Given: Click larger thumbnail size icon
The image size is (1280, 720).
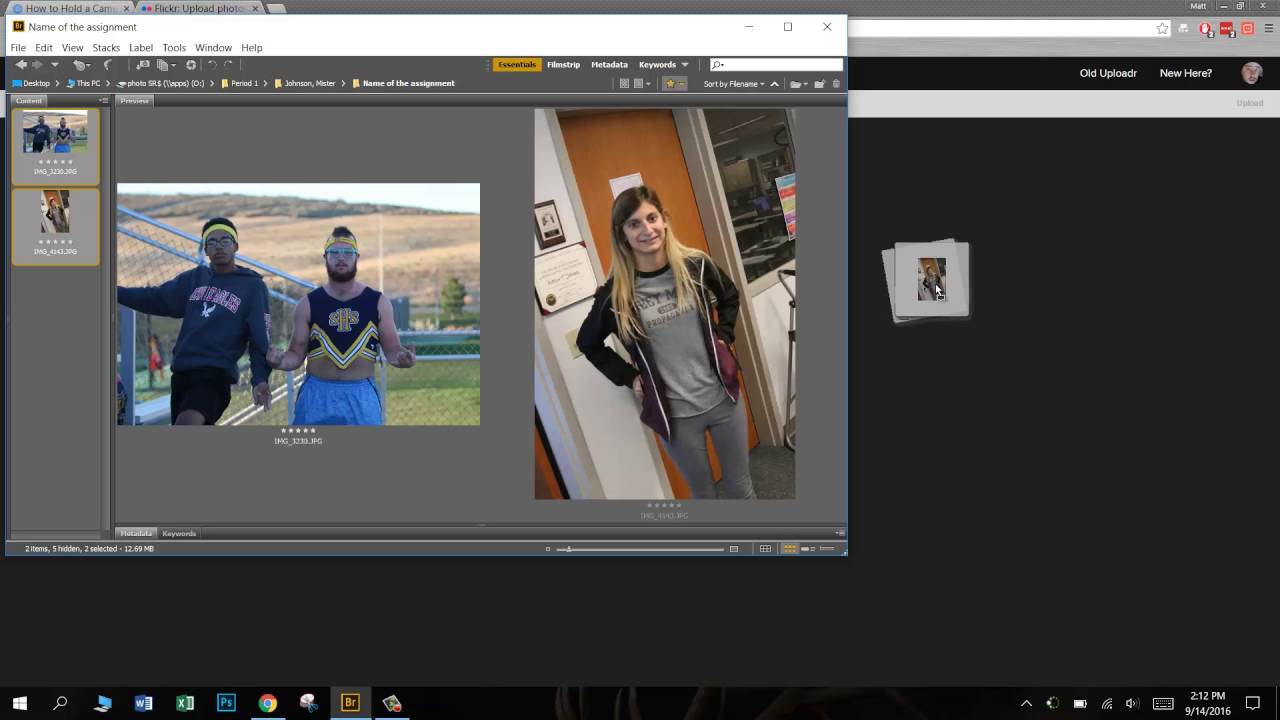Looking at the screenshot, I should pos(734,549).
